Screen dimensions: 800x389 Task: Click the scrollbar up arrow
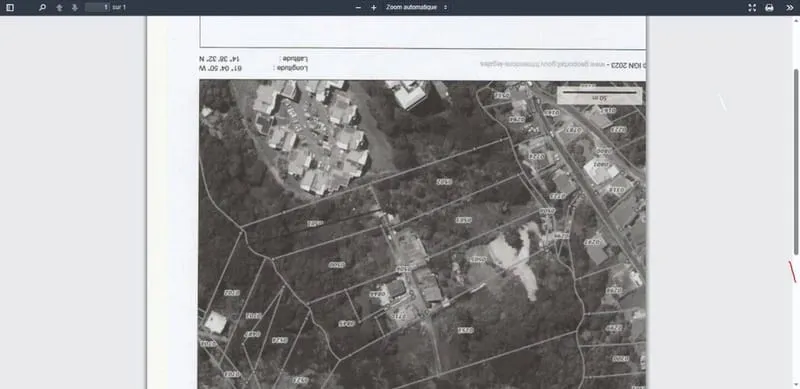click(796, 20)
